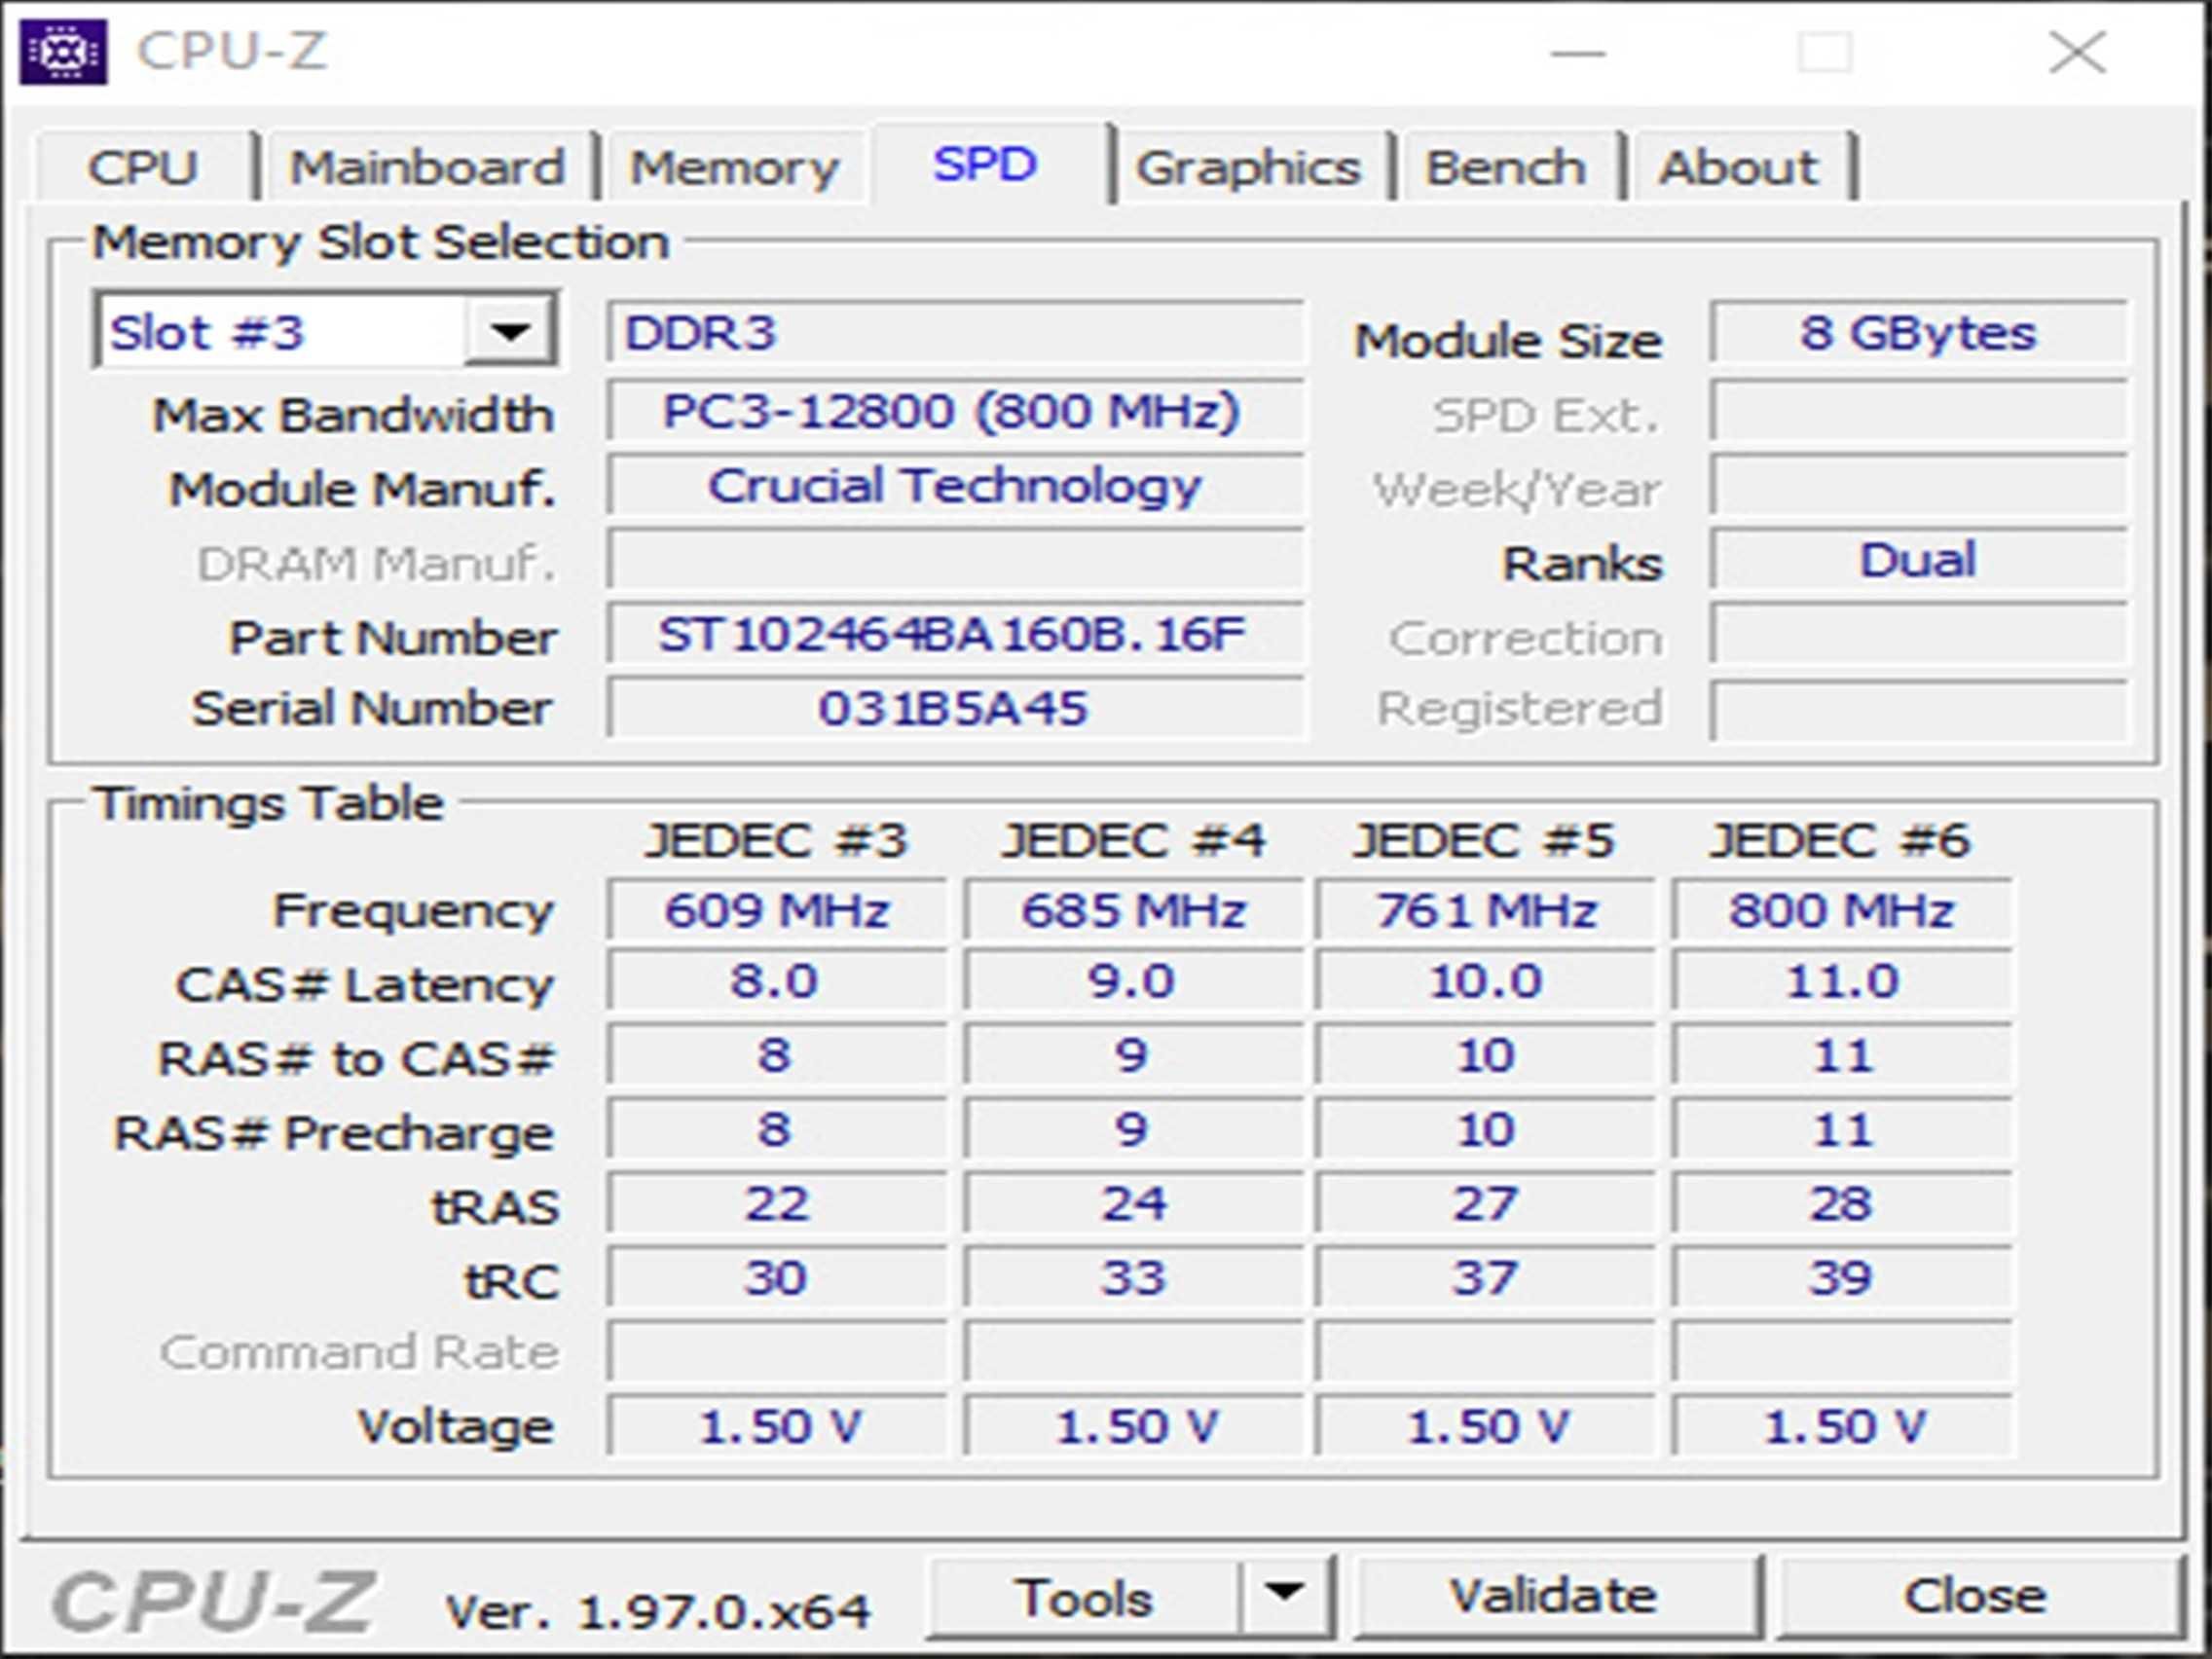The image size is (2212, 1659).
Task: Click the tRAS value 28
Action: pos(1842,1202)
